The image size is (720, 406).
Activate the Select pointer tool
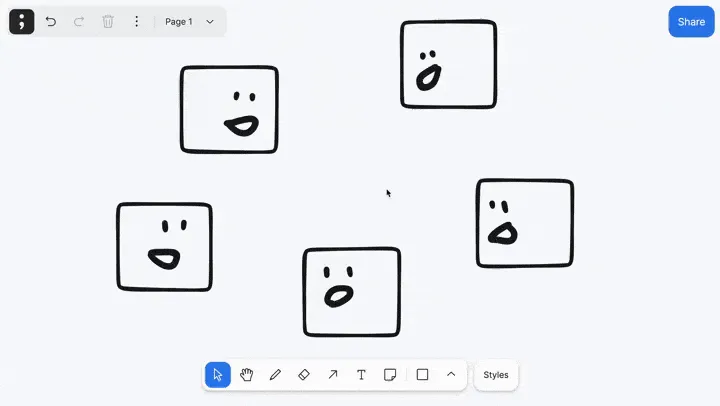(217, 375)
